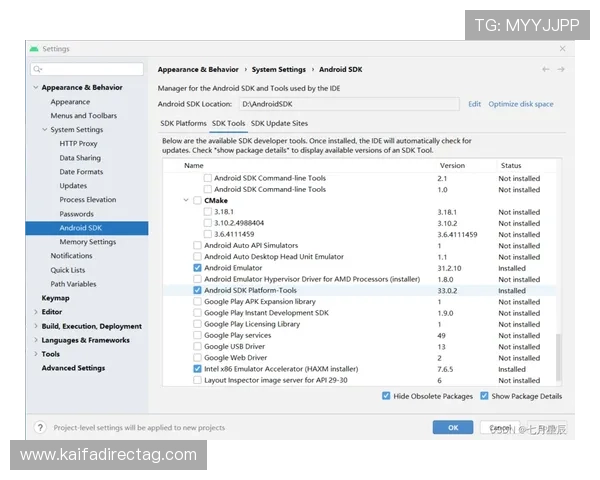The image size is (600, 480).
Task: Click the Android SDK Location field
Action: pos(348,104)
